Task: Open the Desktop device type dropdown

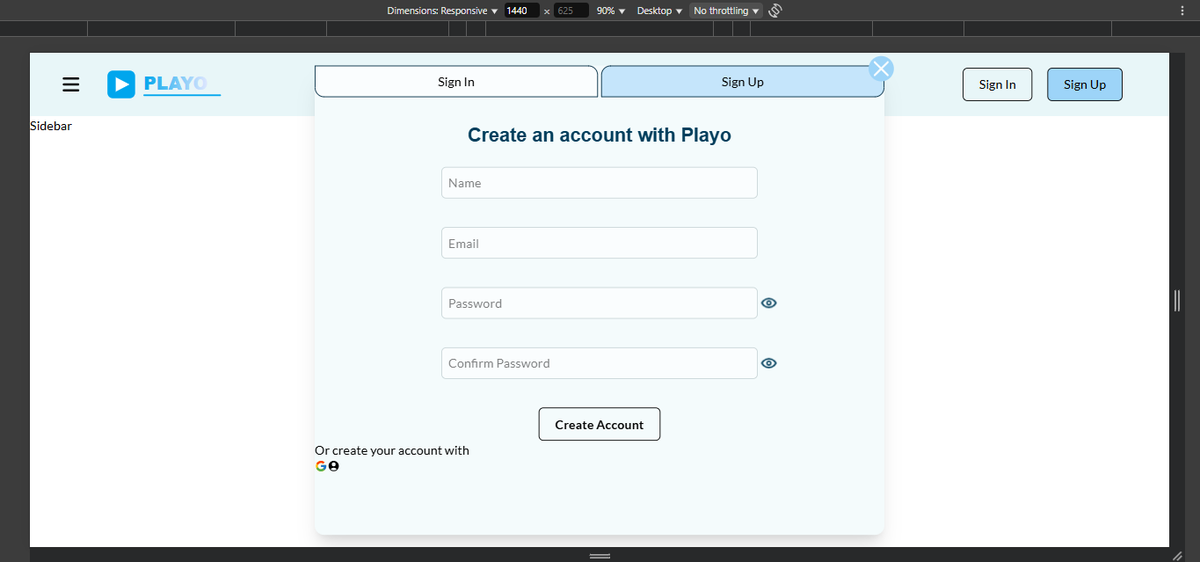Action: [659, 10]
